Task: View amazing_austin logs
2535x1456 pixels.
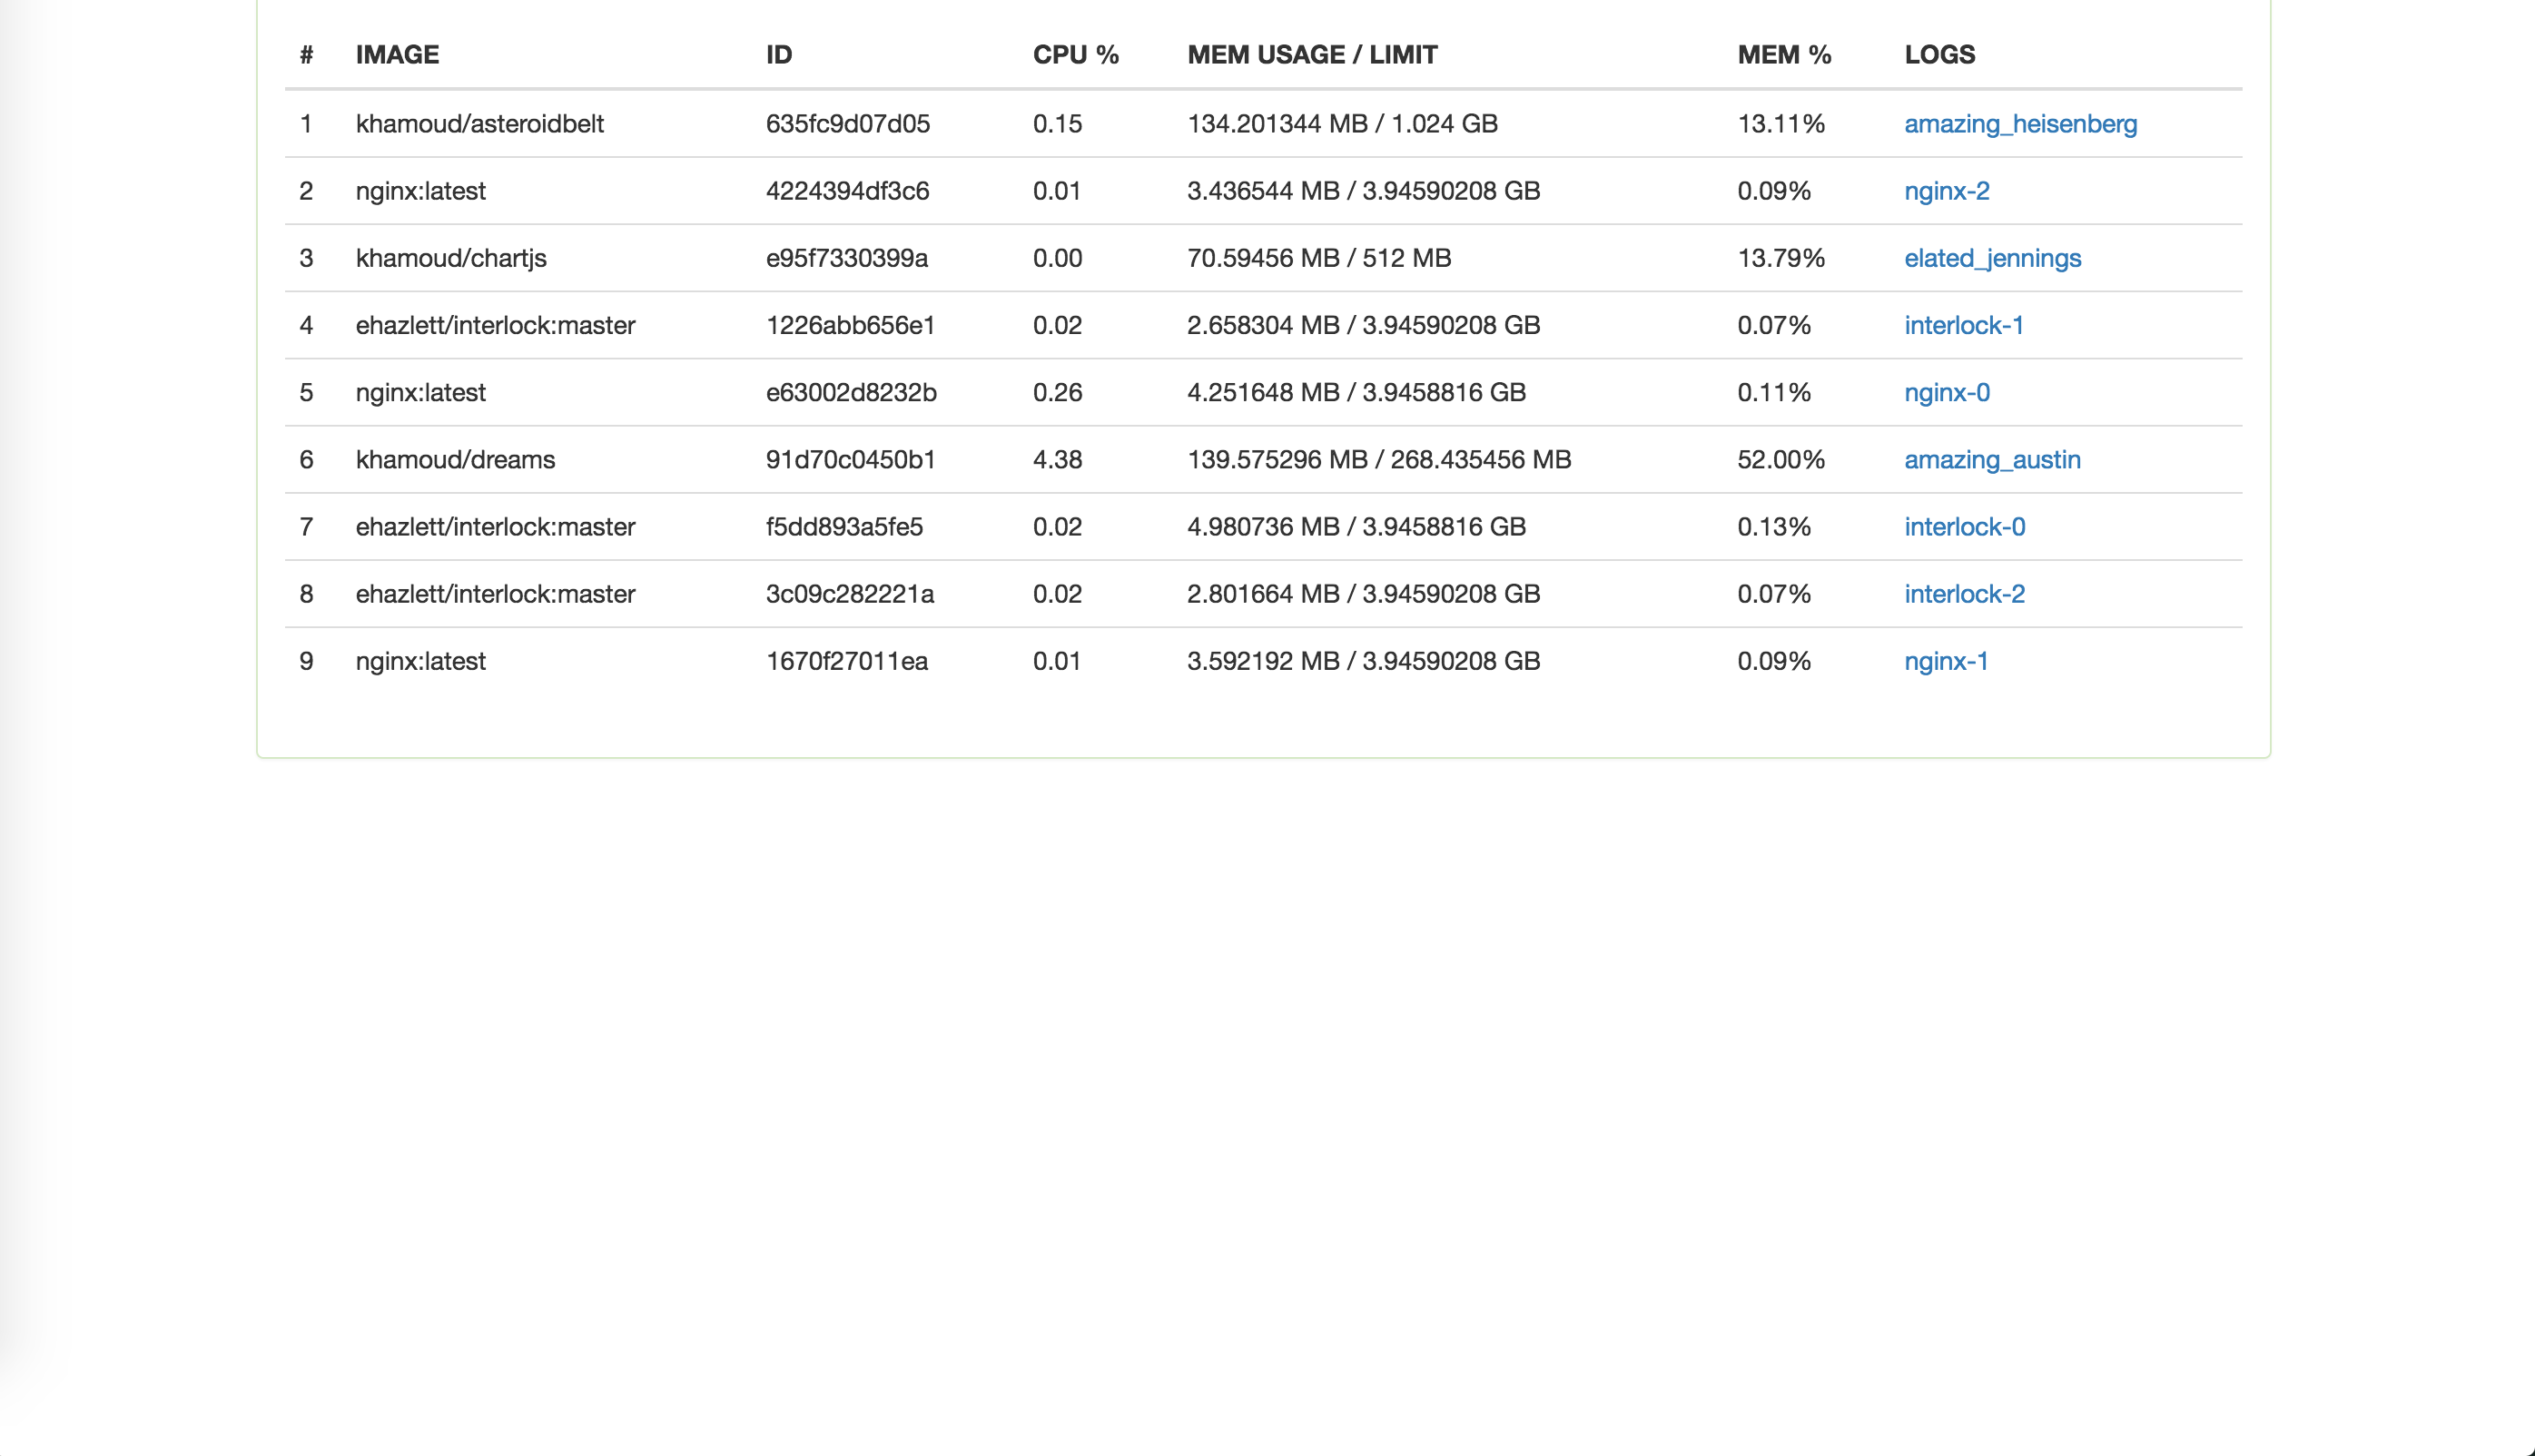Action: pos(1992,459)
